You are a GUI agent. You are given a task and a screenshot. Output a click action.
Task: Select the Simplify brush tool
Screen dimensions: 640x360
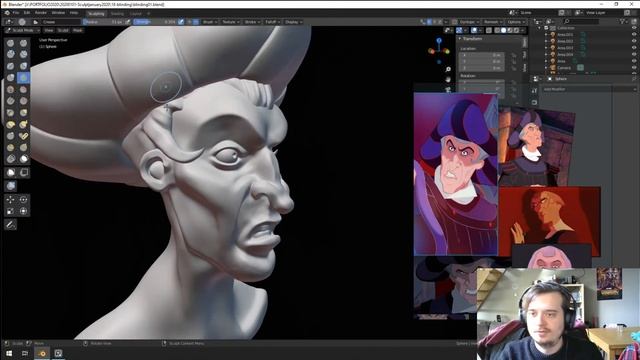(11, 159)
